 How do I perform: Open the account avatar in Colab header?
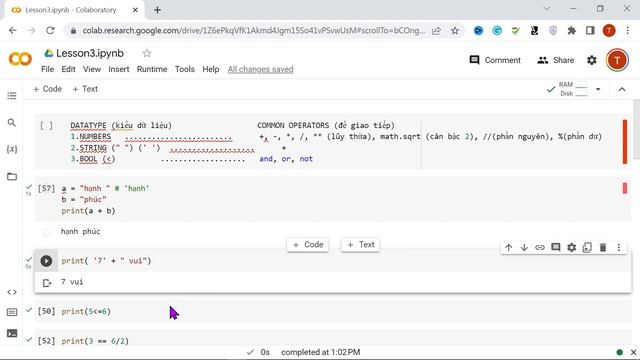(617, 60)
